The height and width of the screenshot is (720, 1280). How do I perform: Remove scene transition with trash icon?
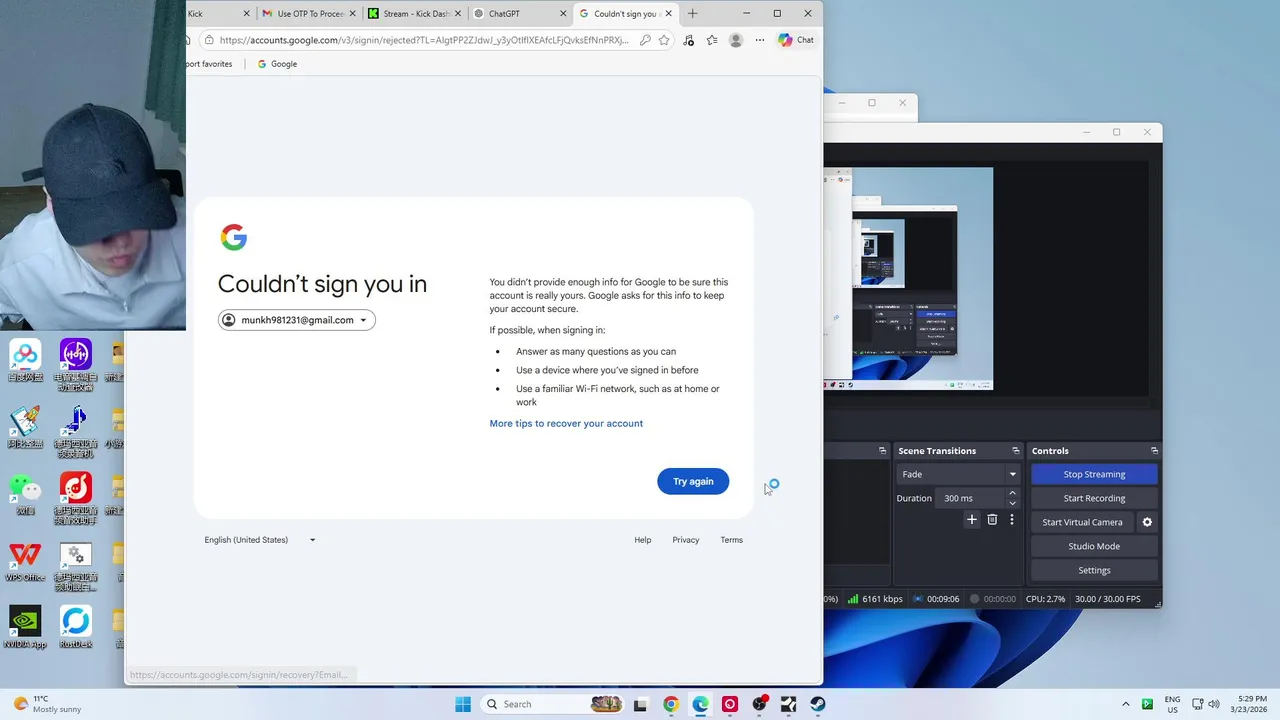992,520
